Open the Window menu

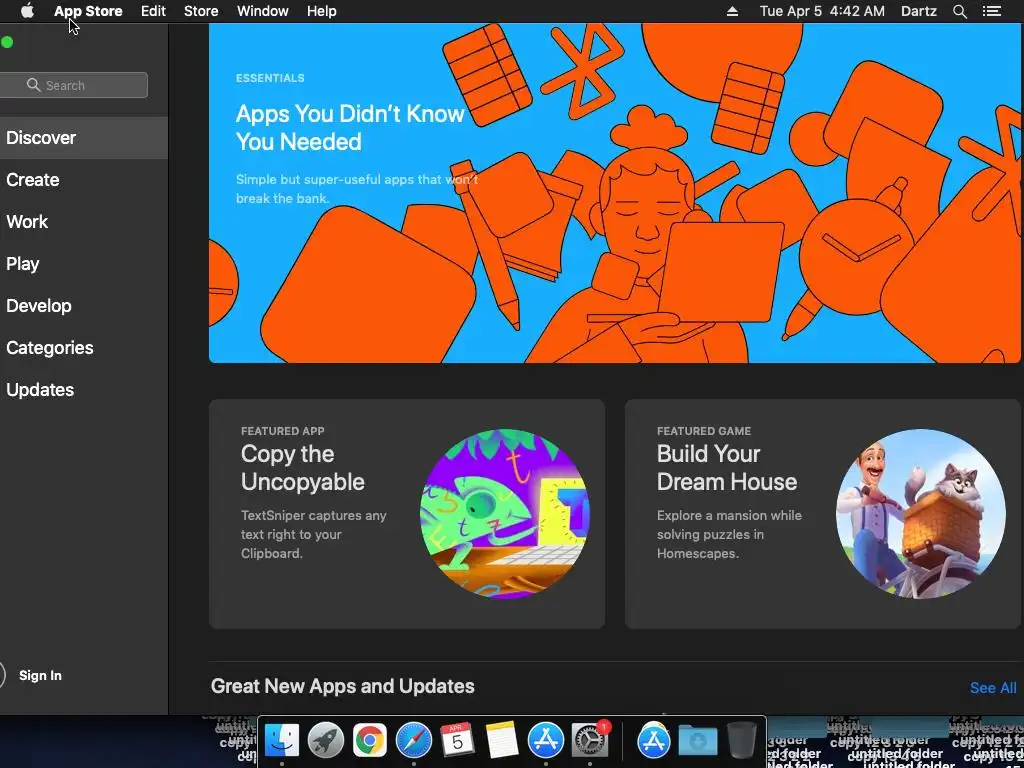[263, 11]
